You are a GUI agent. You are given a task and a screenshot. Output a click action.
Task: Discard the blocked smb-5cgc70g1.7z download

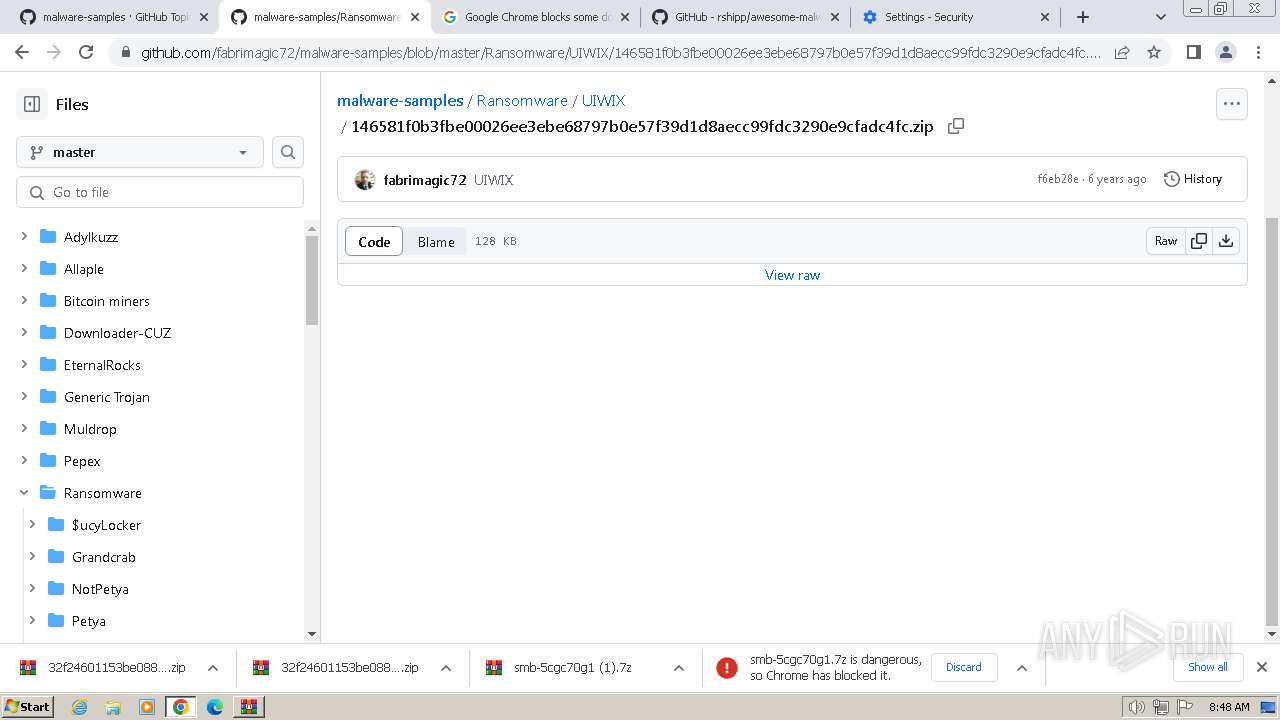tap(964, 667)
